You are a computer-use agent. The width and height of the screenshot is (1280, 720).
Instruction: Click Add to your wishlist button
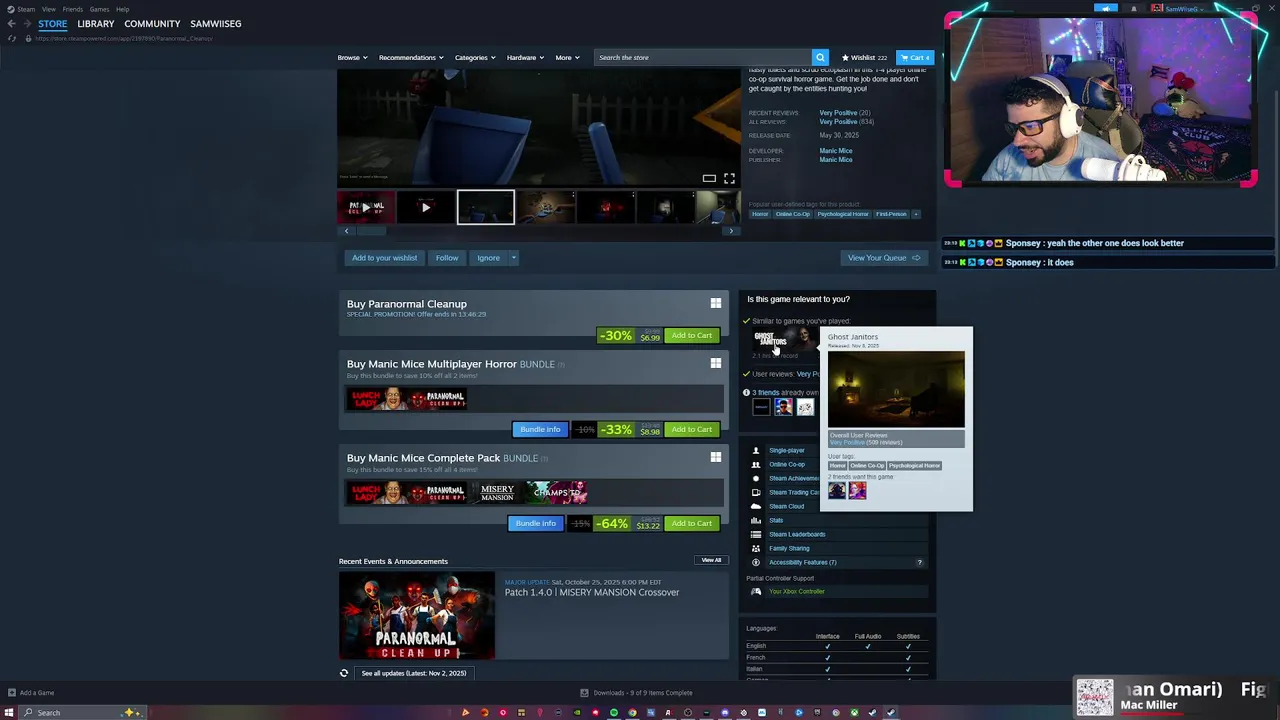coord(384,258)
